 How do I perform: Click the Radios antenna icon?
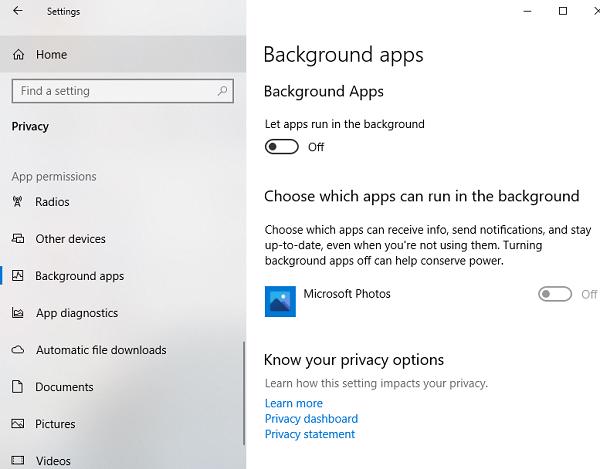[18, 202]
